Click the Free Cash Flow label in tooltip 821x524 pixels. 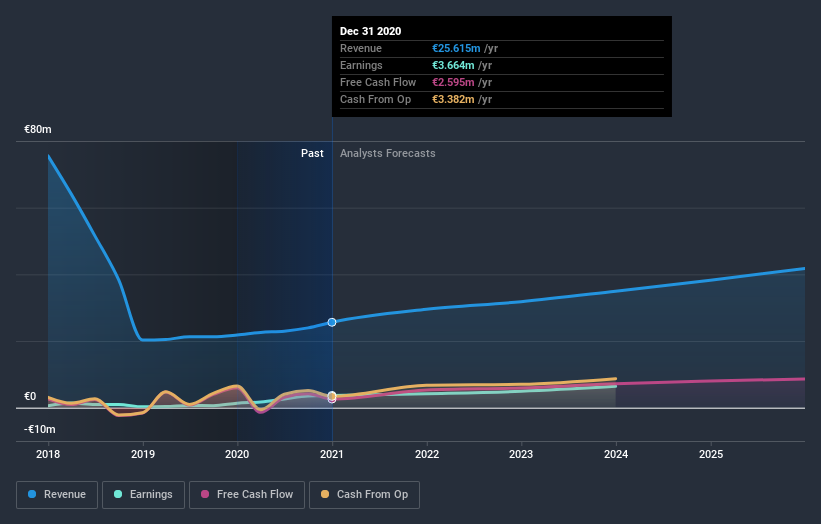pos(378,82)
